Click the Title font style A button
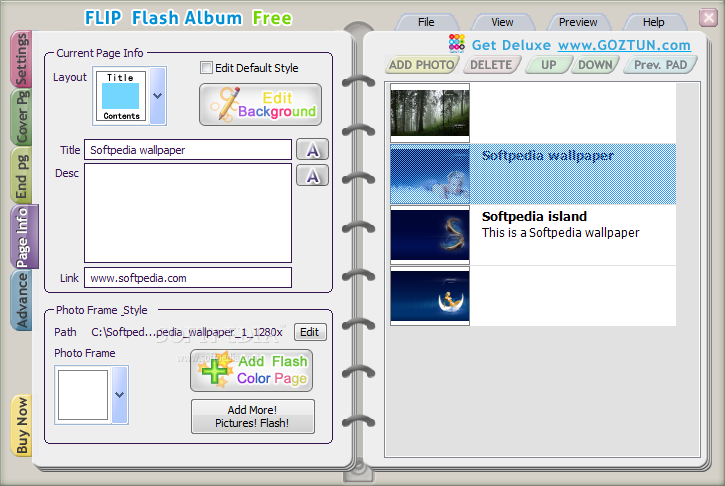Image resolution: width=725 pixels, height=486 pixels. coord(313,149)
